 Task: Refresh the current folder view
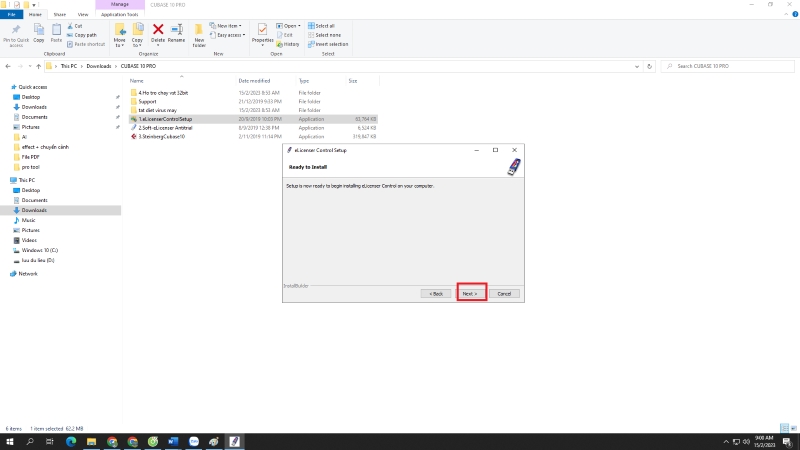click(x=649, y=66)
